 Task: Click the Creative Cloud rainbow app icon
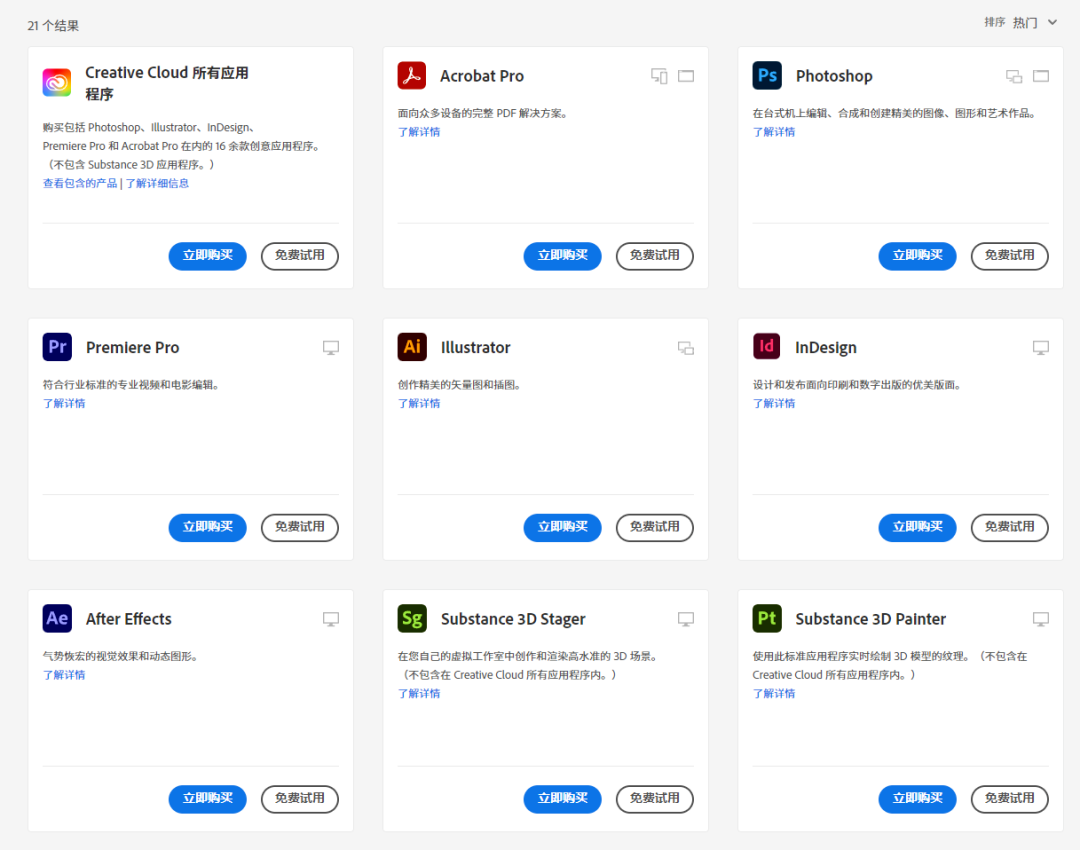tap(57, 83)
